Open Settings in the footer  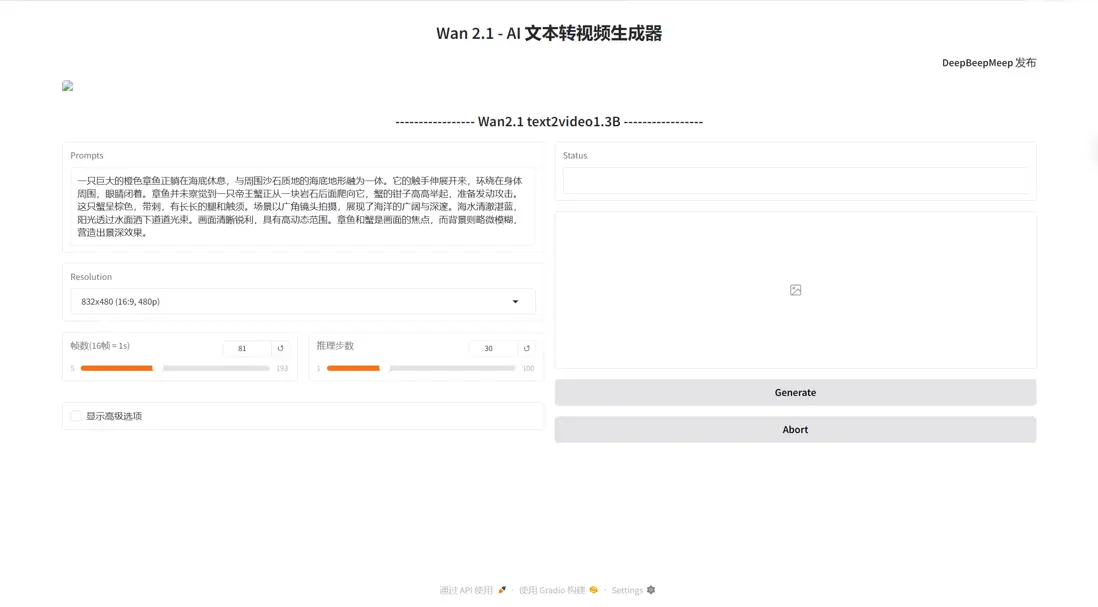633,590
